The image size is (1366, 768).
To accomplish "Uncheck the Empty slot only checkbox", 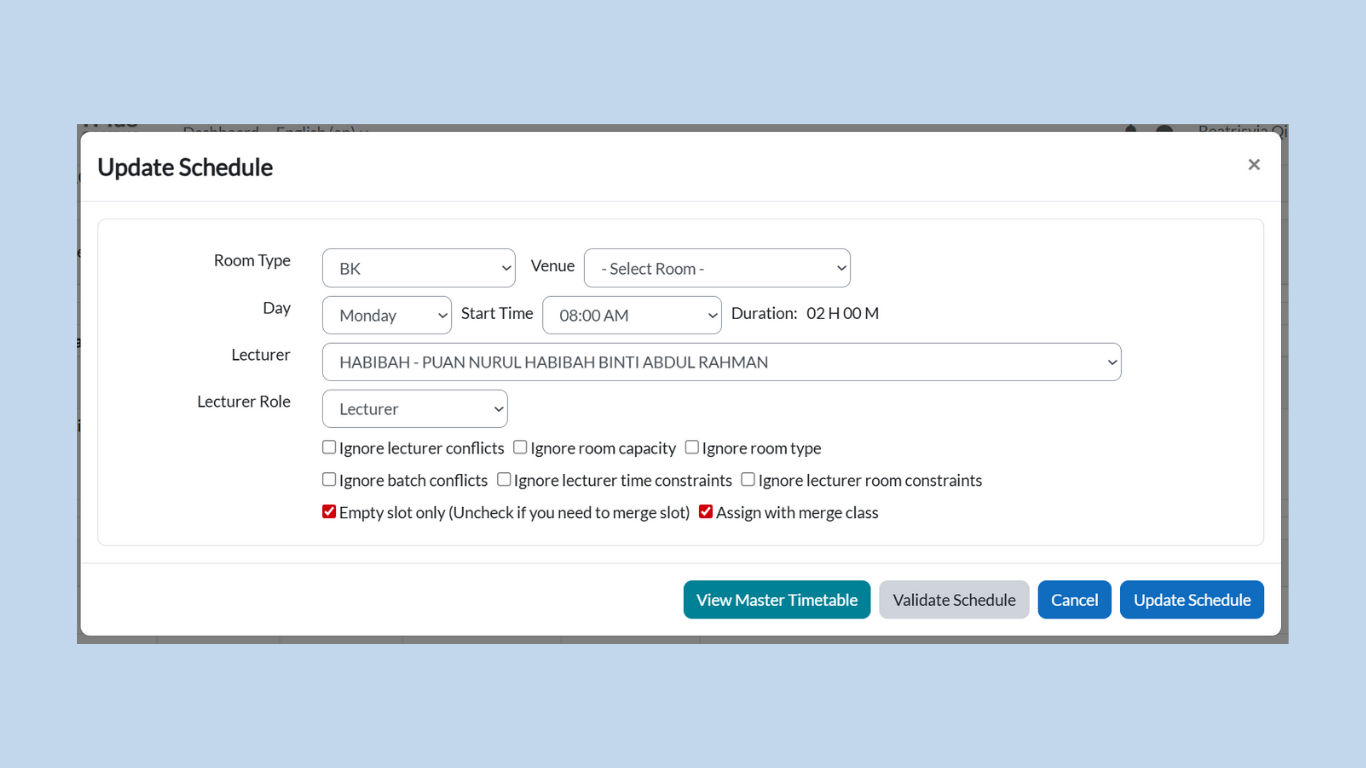I will [x=329, y=512].
